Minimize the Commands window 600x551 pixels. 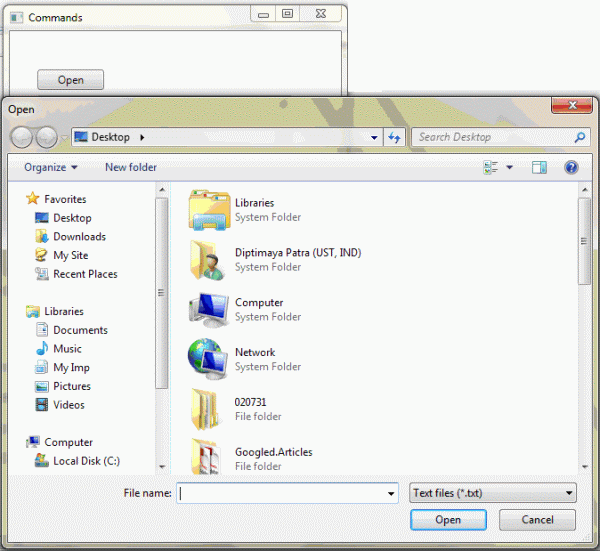[x=263, y=14]
